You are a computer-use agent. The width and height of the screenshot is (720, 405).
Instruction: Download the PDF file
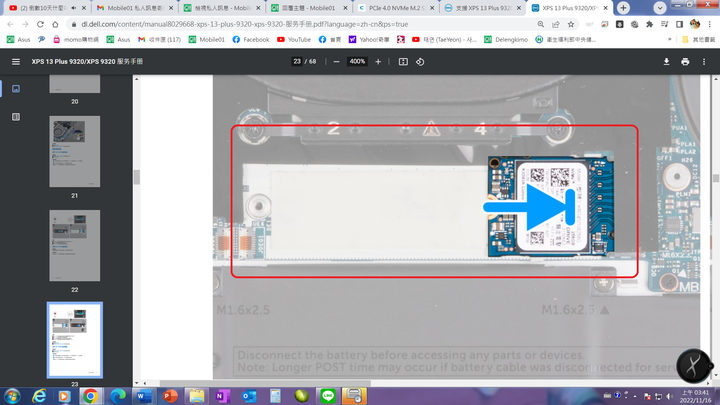click(x=666, y=62)
